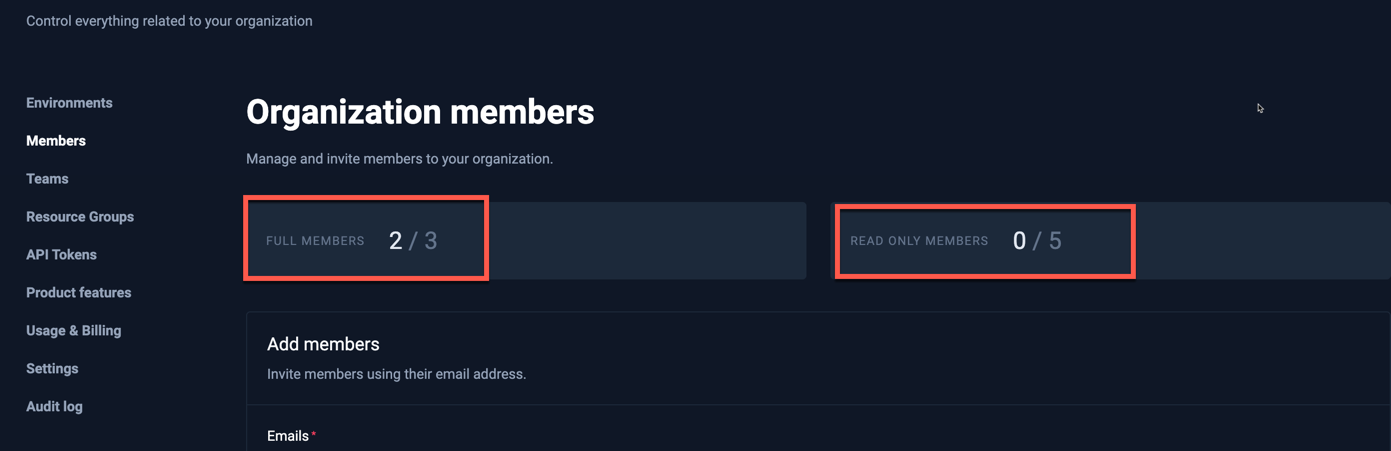Navigate to API Tokens
1391x451 pixels.
61,255
